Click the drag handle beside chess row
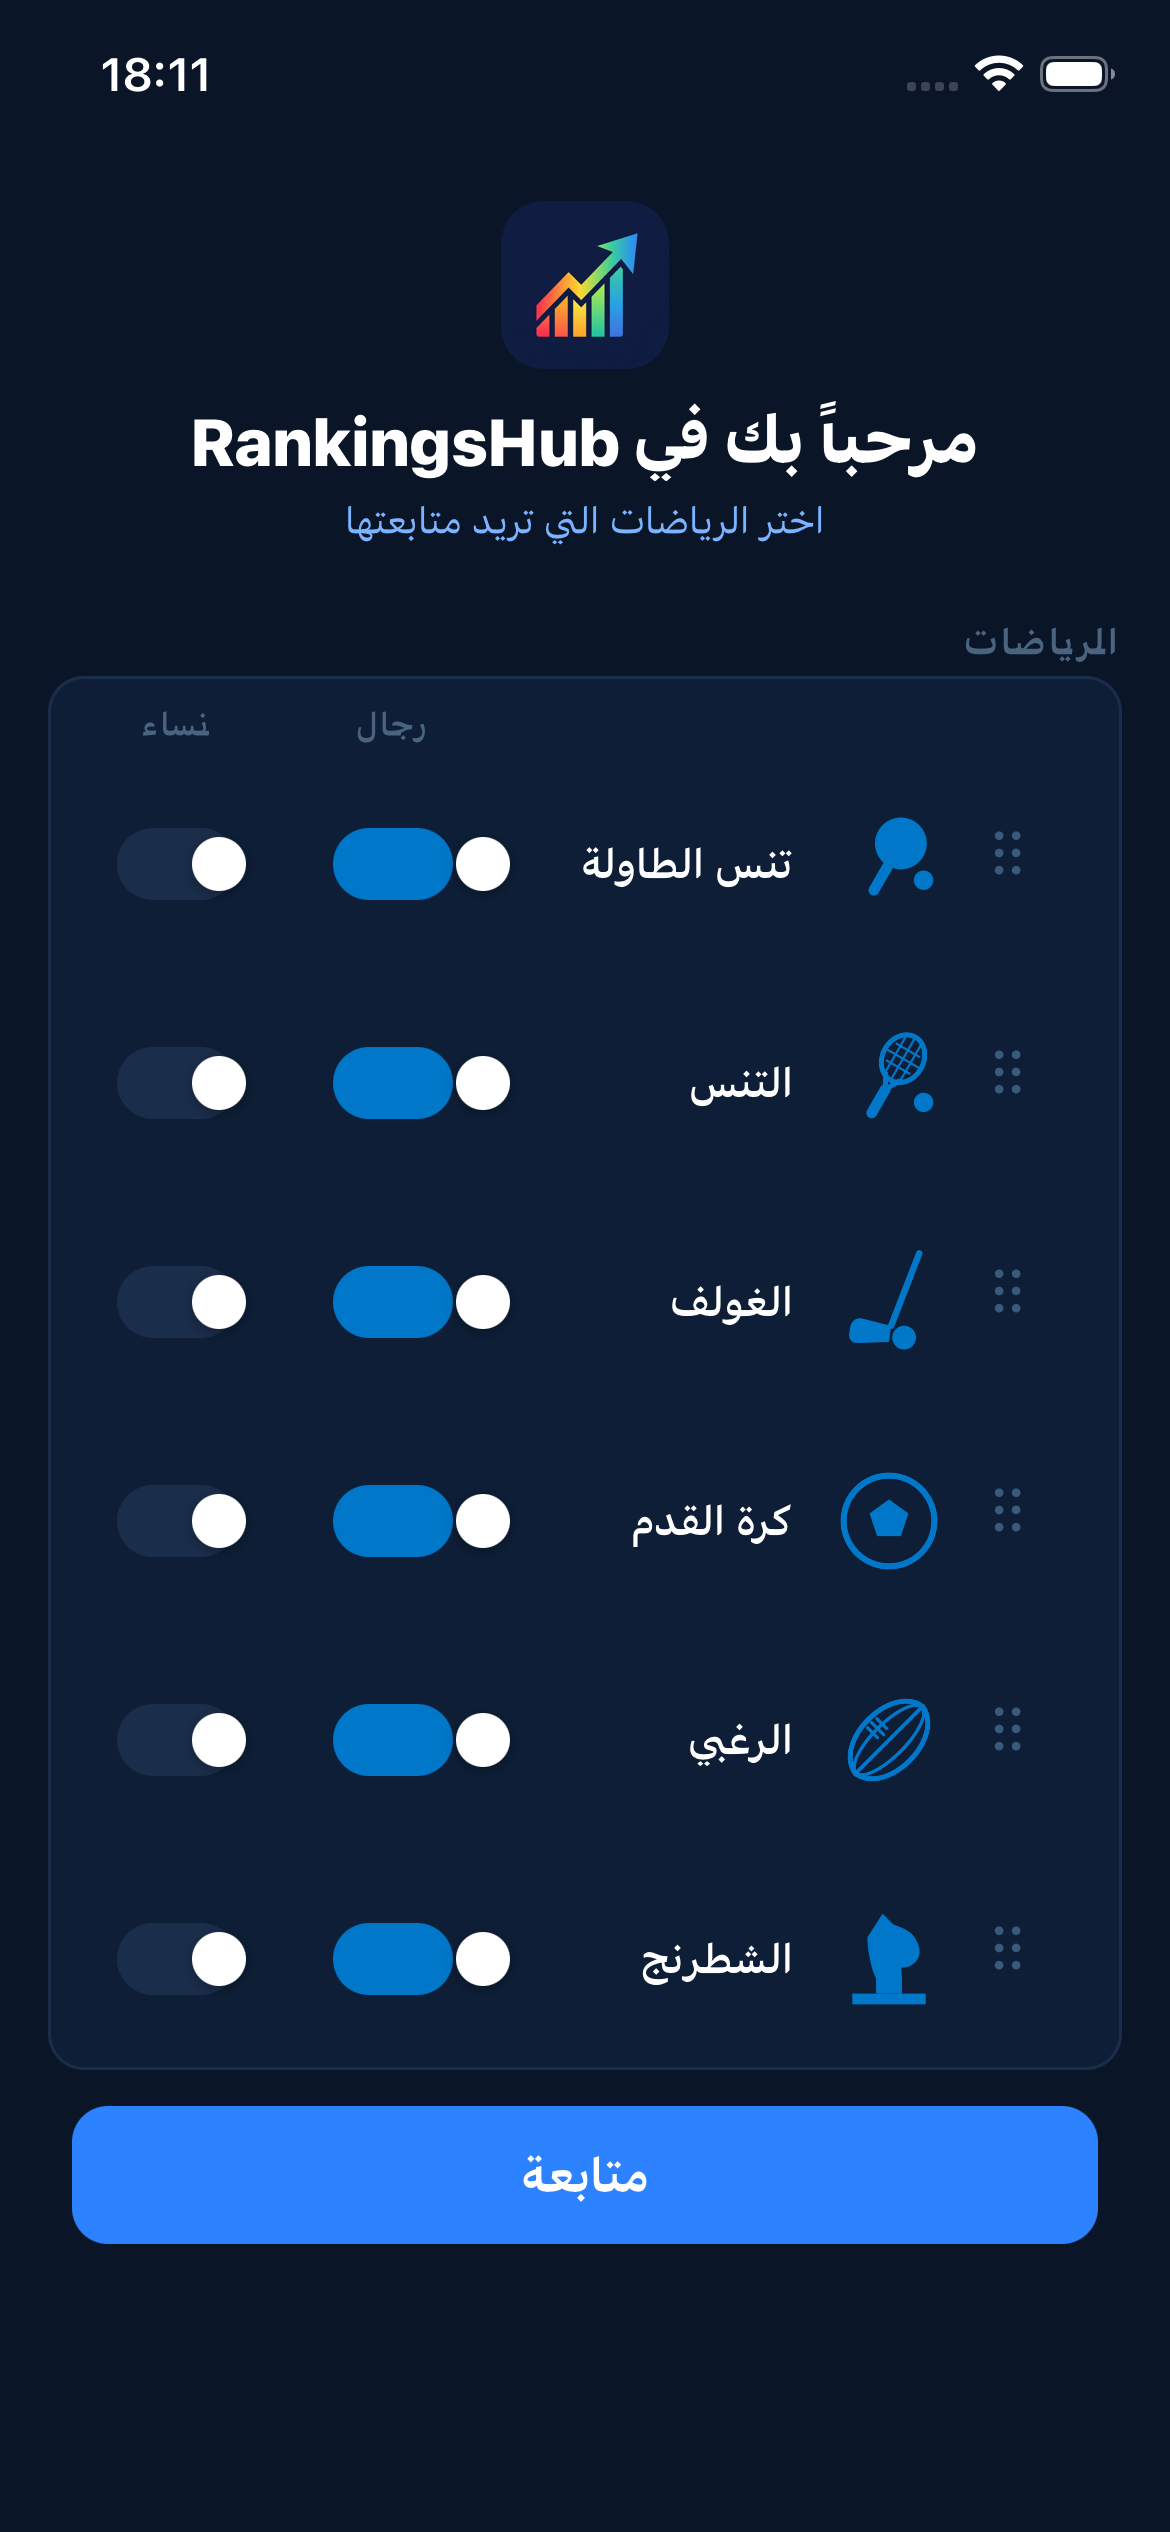 point(1007,1948)
